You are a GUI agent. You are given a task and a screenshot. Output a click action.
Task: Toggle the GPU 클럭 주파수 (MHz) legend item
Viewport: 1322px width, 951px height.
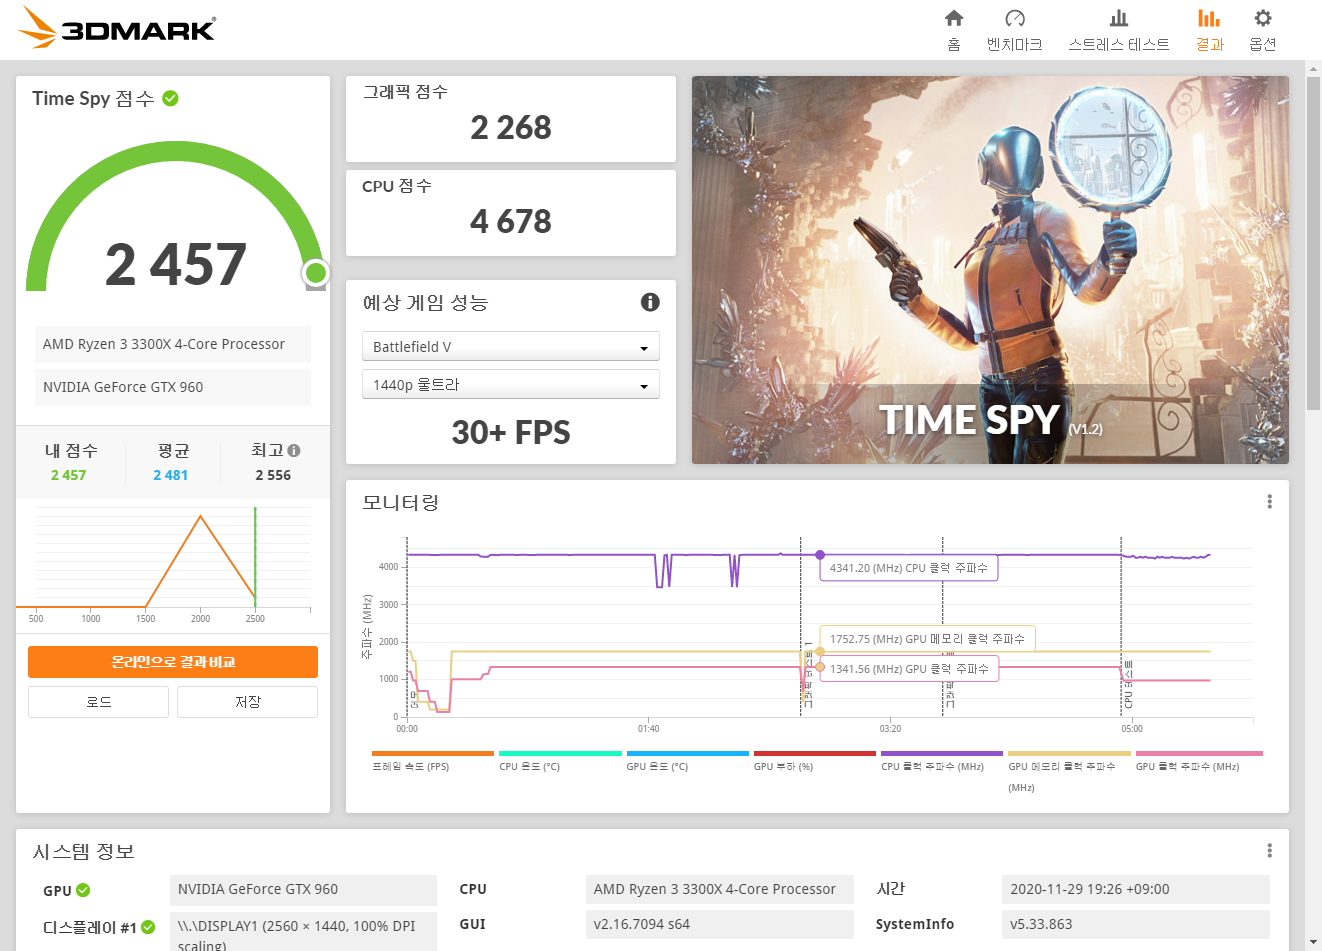point(1199,761)
